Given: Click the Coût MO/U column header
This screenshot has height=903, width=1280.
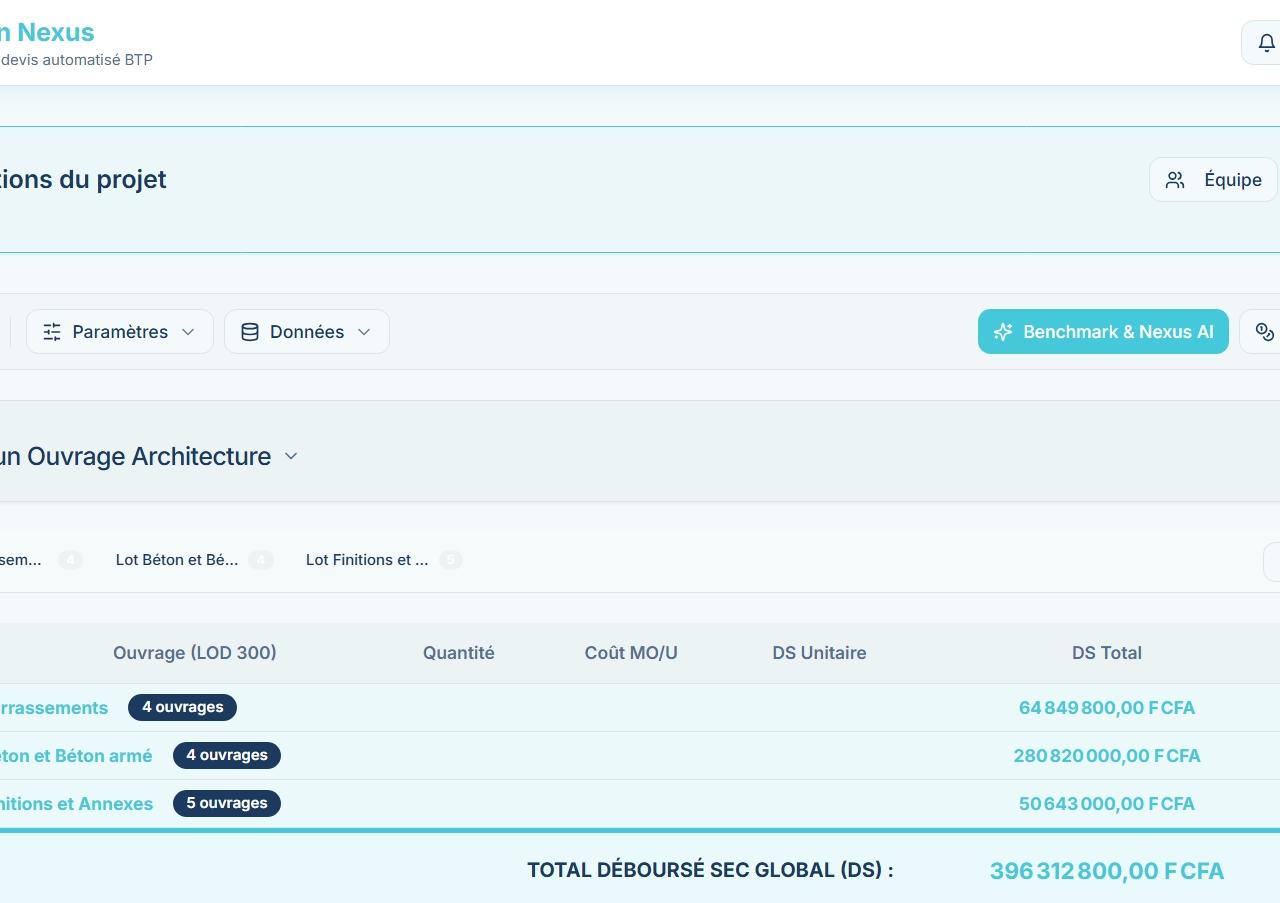Looking at the screenshot, I should coord(631,653).
